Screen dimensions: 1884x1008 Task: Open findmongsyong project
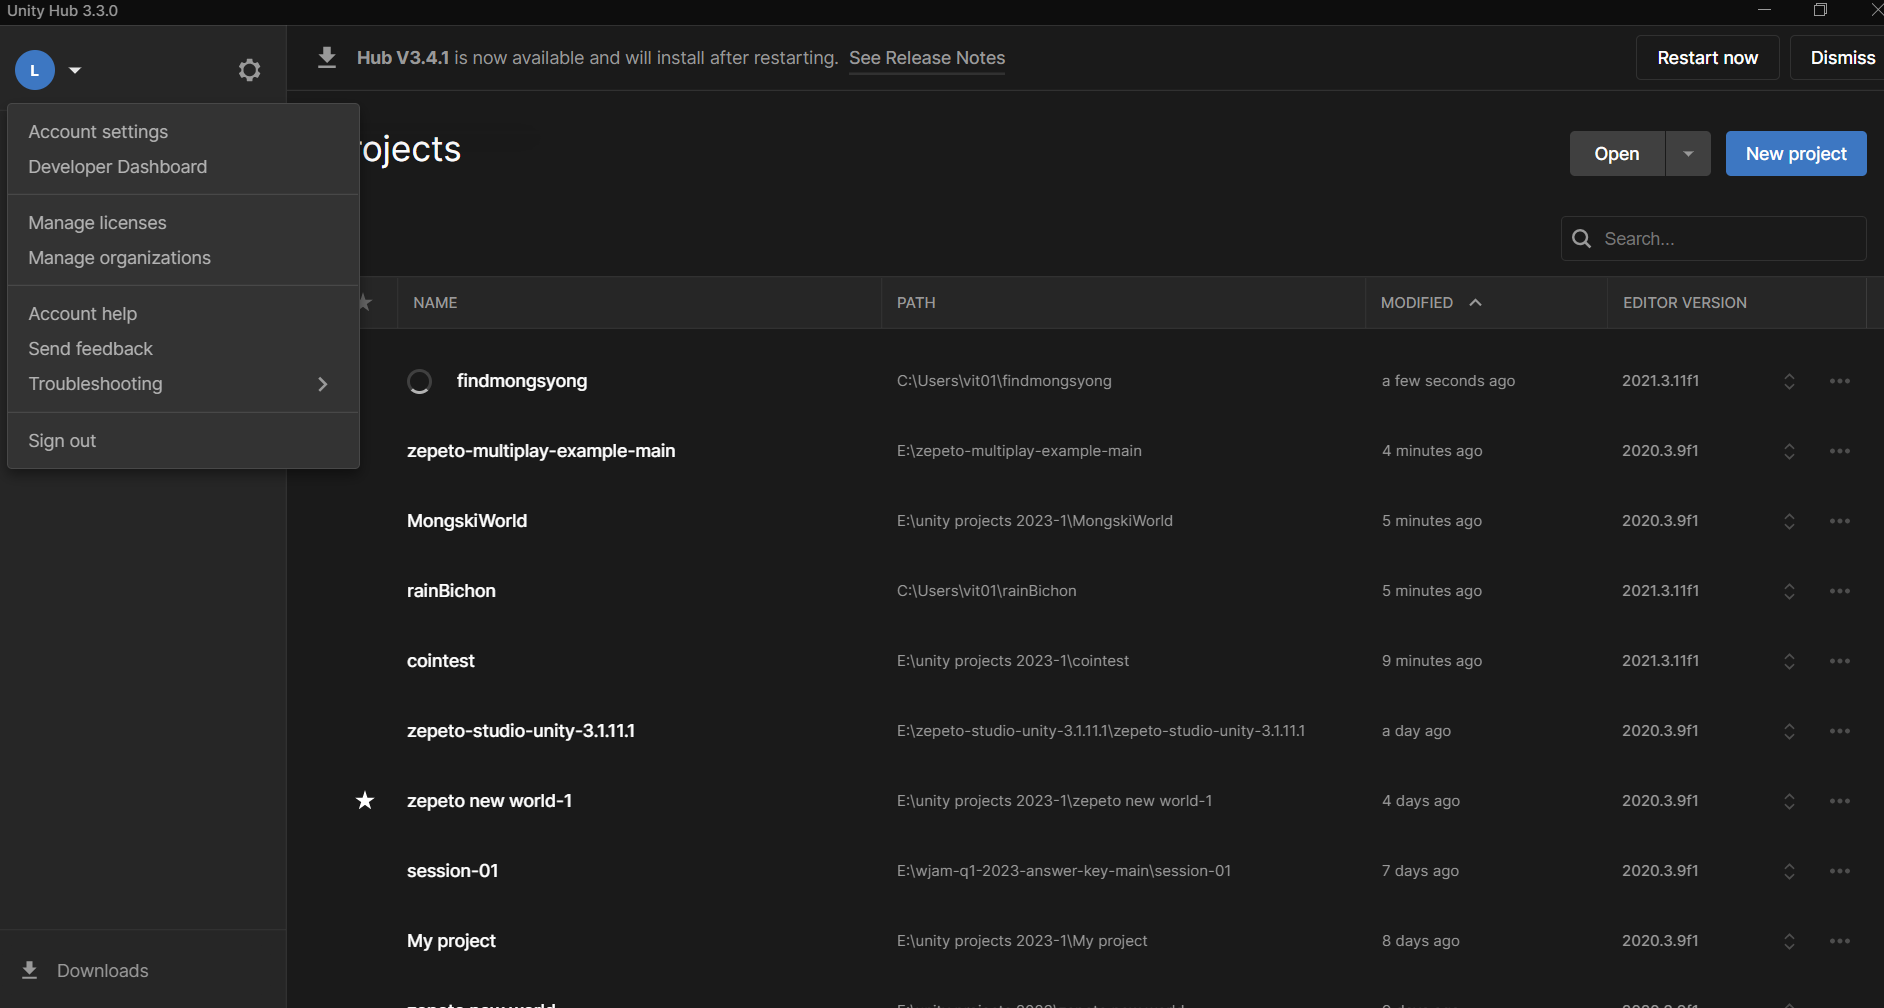point(521,381)
